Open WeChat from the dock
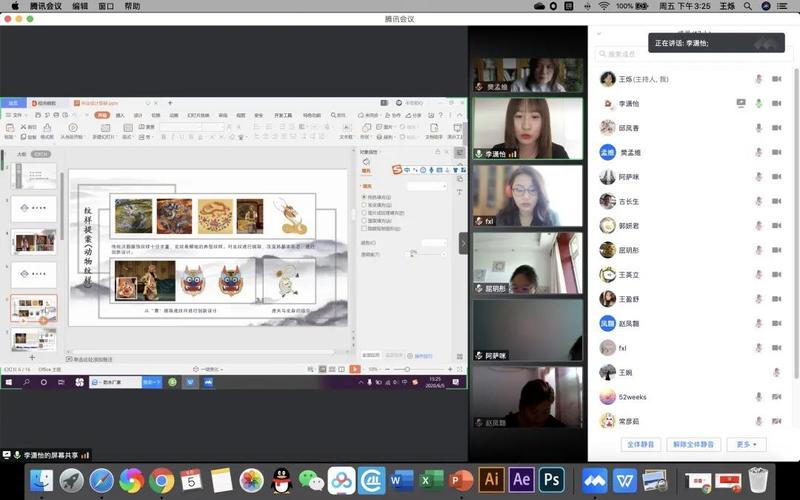The height and width of the screenshot is (500, 800). coord(312,481)
